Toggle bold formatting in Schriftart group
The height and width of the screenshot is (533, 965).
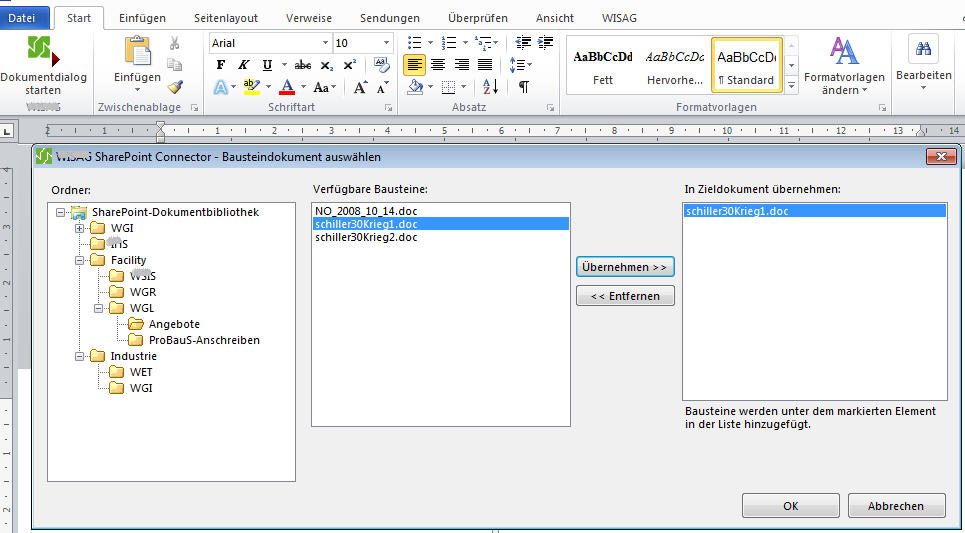pyautogui.click(x=221, y=65)
